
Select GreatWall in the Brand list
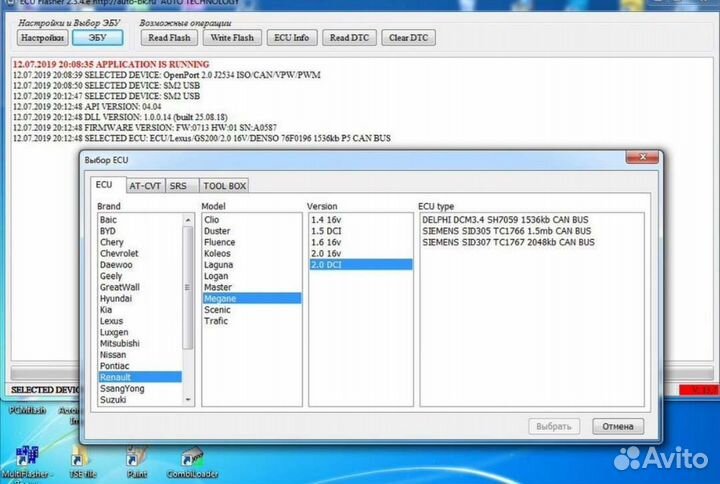point(140,287)
